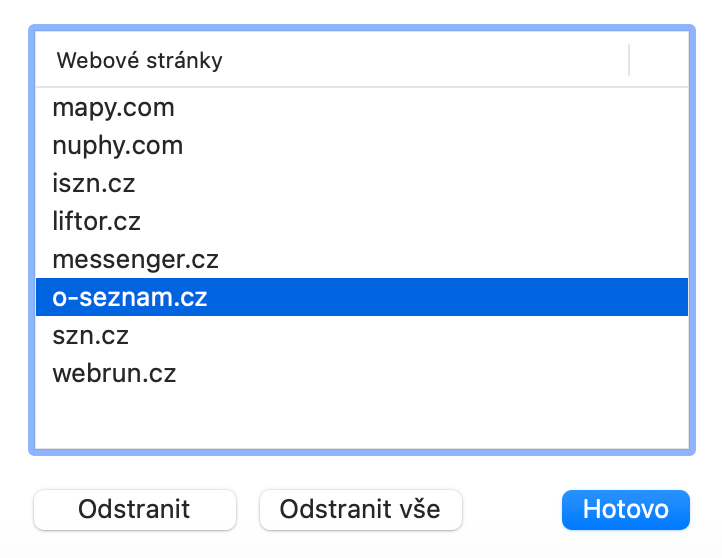This screenshot has width=722, height=558.
Task: Select the nuphy.com entry
Action: pyautogui.click(x=118, y=146)
